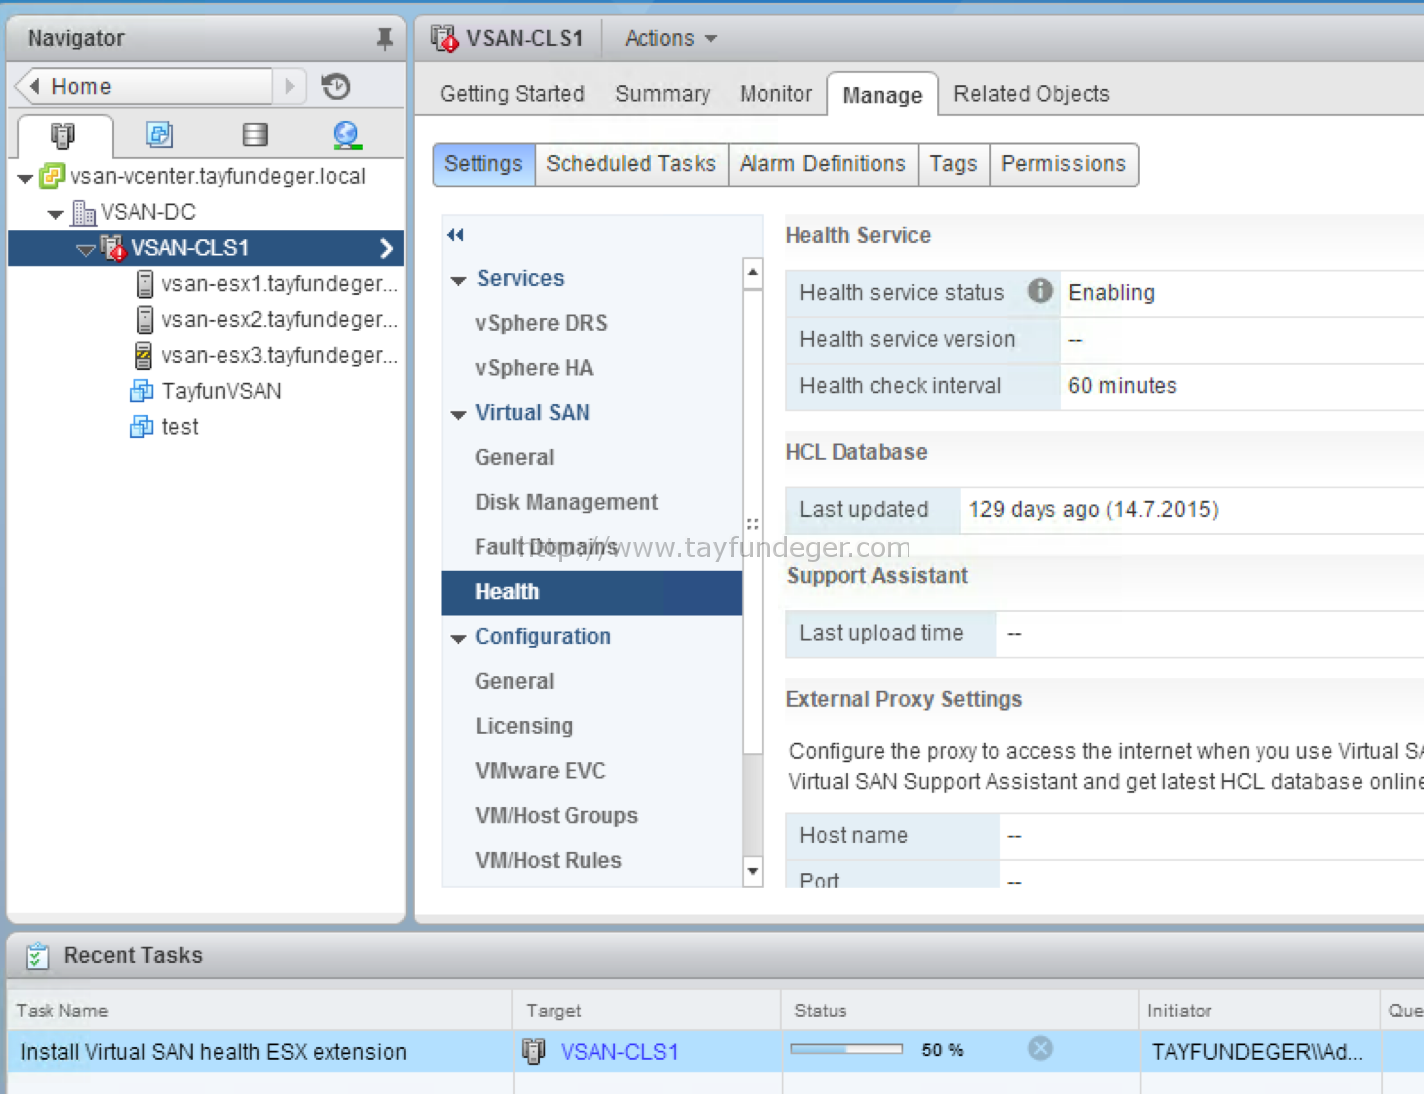Viewport: 1424px width, 1094px height.
Task: Select the Settings sub-tab
Action: pyautogui.click(x=484, y=164)
